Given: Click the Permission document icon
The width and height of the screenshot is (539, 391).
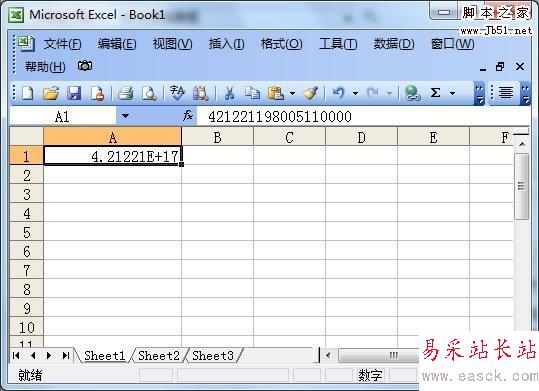Looking at the screenshot, I should point(98,93).
